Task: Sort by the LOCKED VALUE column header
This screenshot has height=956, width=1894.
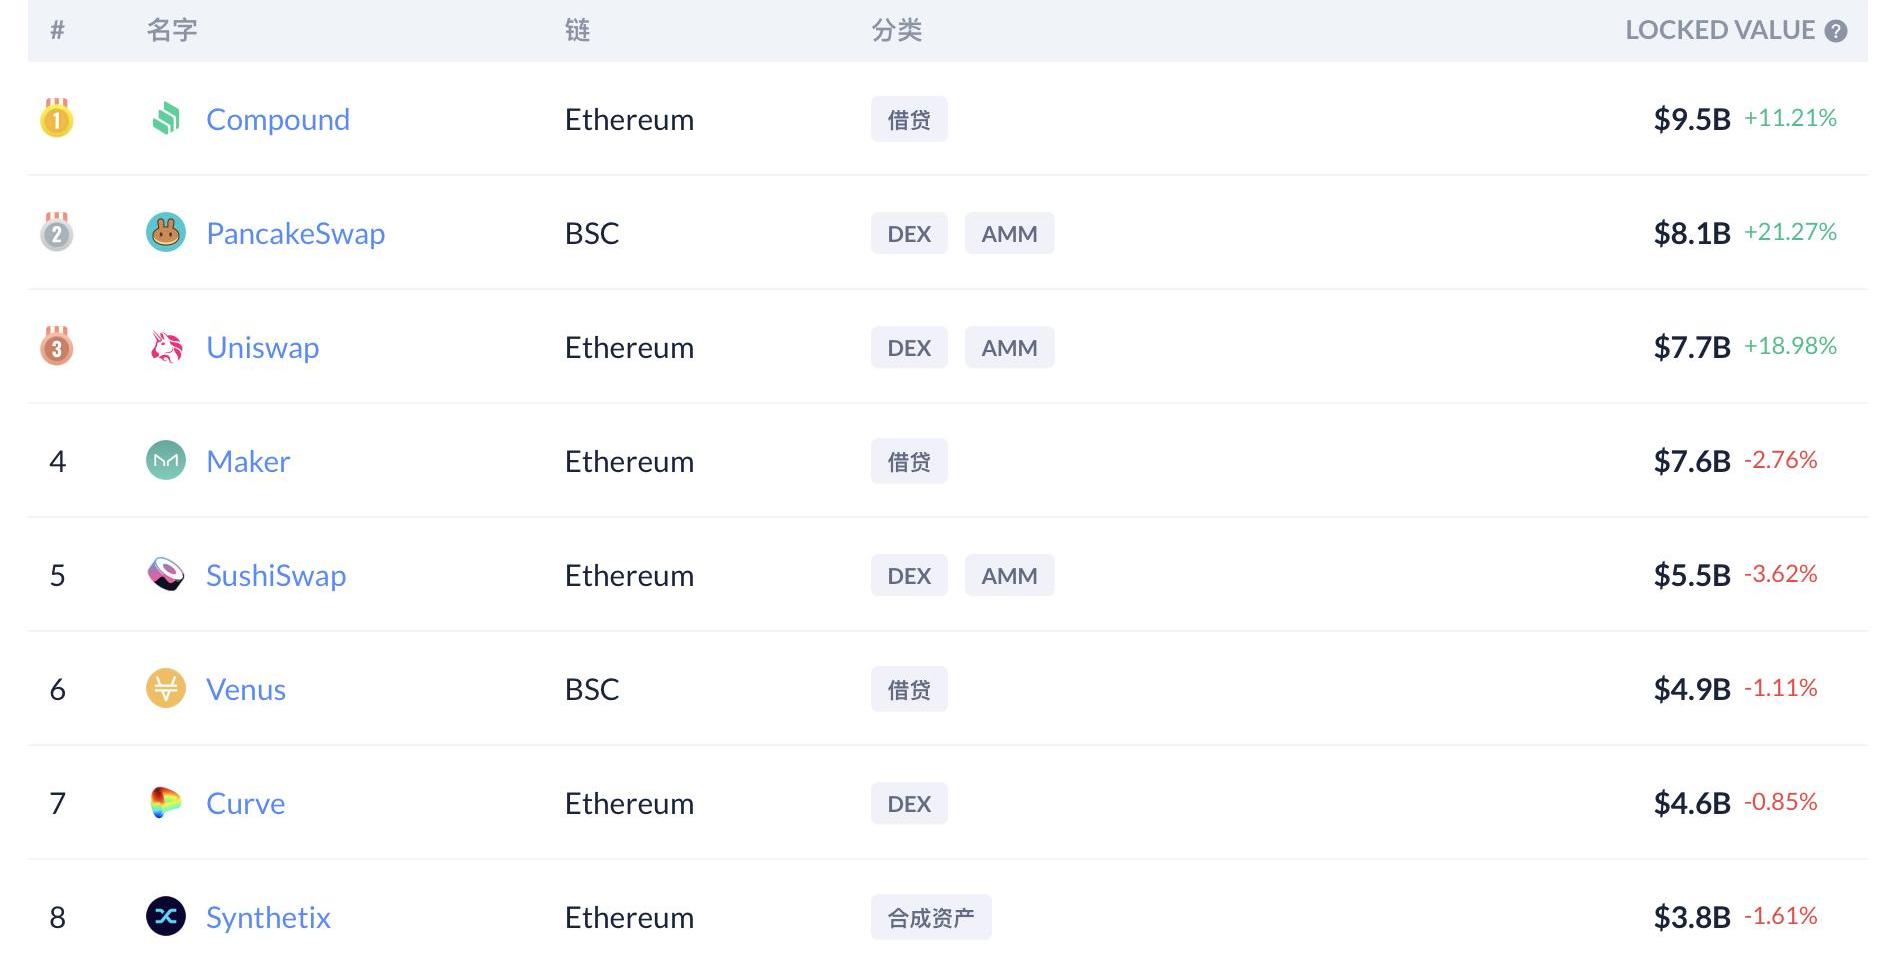Action: [x=1719, y=31]
